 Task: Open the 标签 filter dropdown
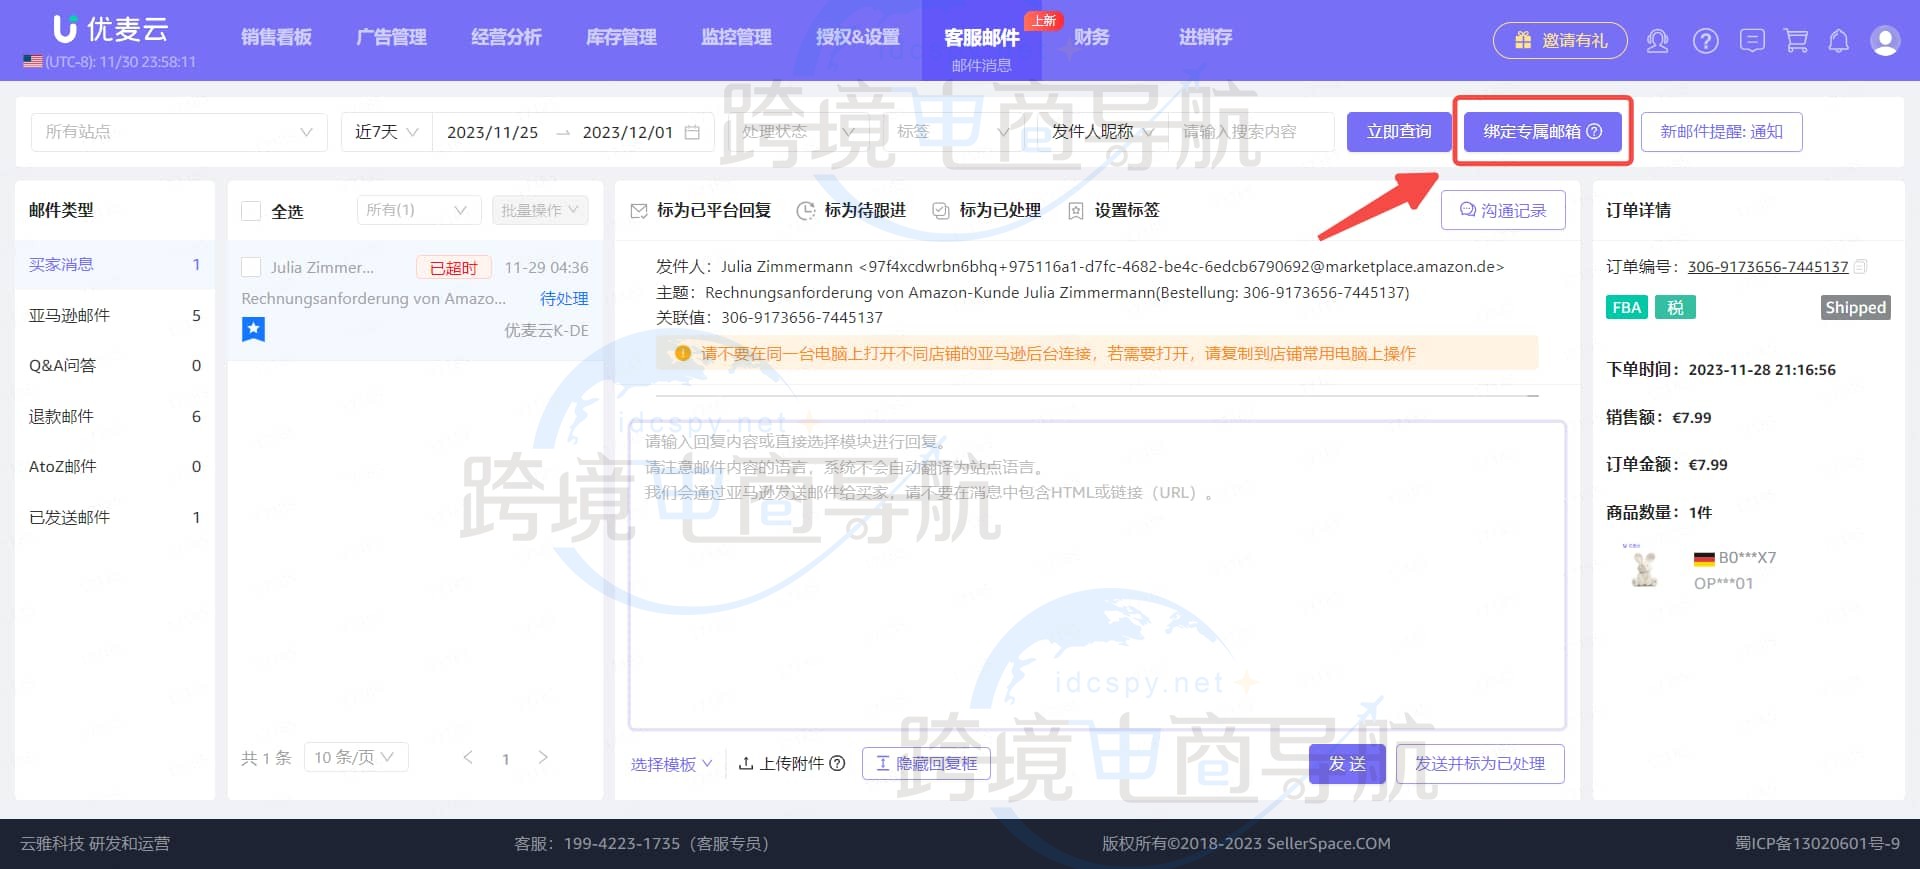pos(952,132)
